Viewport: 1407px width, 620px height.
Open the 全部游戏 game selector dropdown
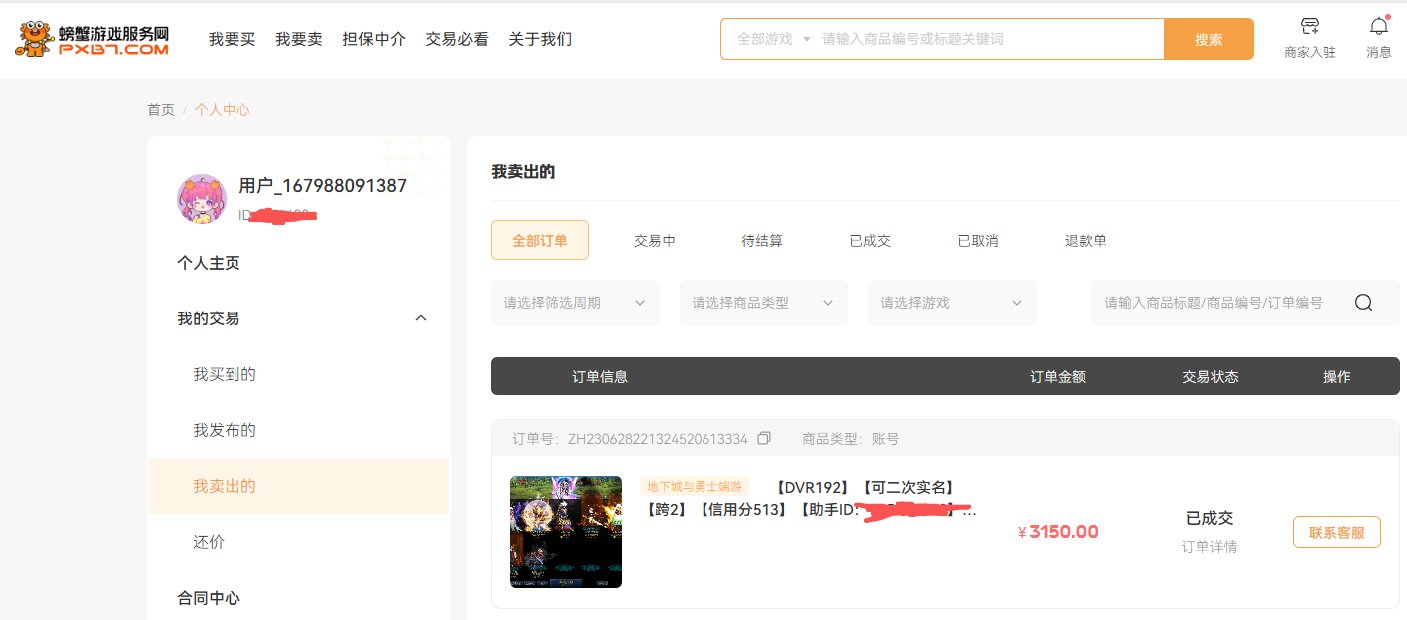tap(773, 39)
